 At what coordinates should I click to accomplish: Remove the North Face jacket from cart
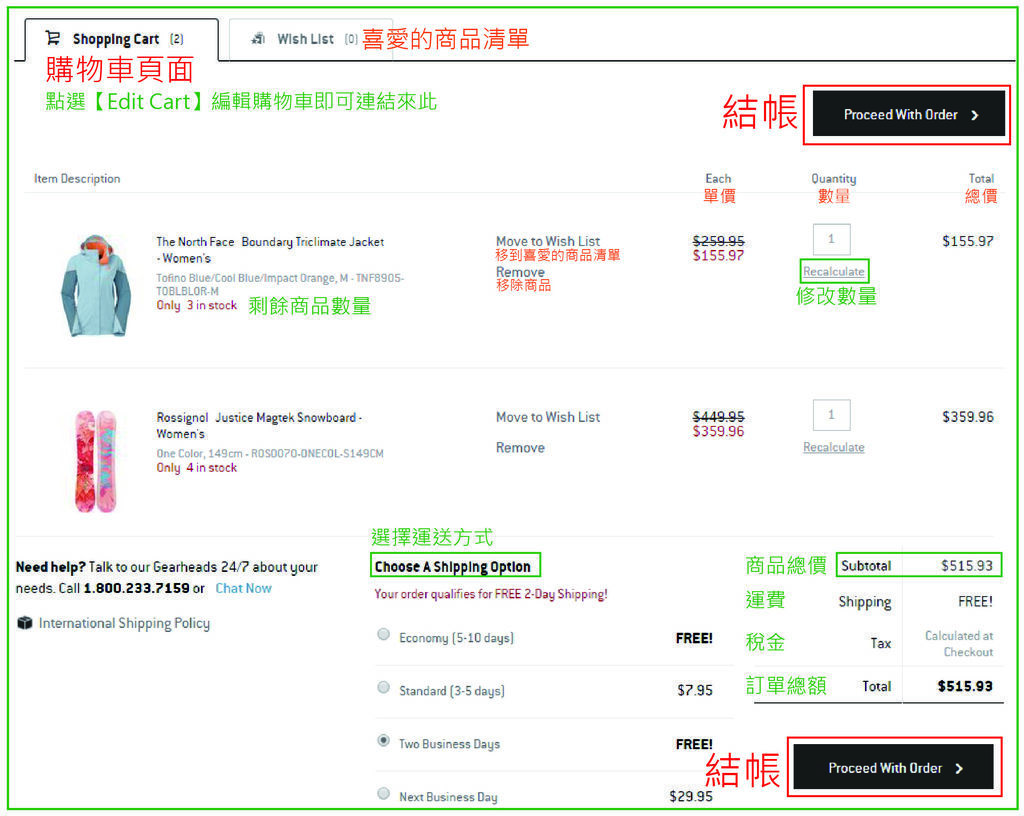520,272
